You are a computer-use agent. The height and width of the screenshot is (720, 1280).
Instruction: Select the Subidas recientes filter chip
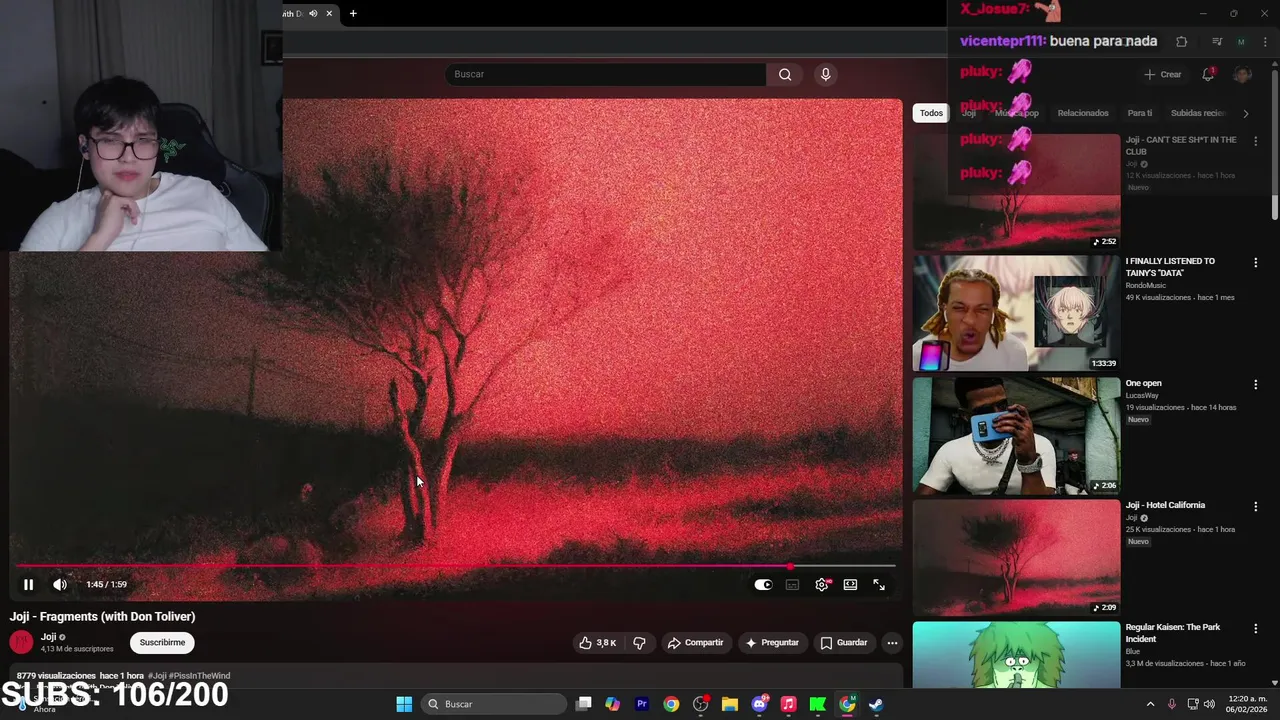pyautogui.click(x=1198, y=113)
